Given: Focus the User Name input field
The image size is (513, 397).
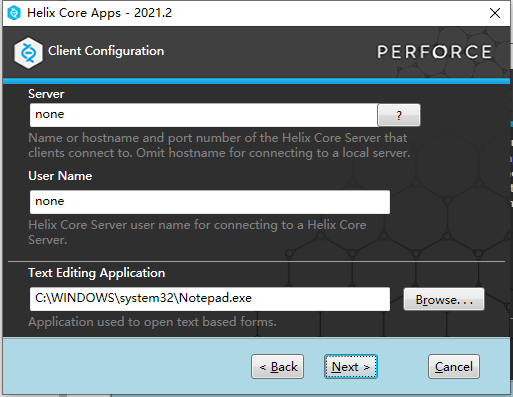Looking at the screenshot, I should coord(210,202).
